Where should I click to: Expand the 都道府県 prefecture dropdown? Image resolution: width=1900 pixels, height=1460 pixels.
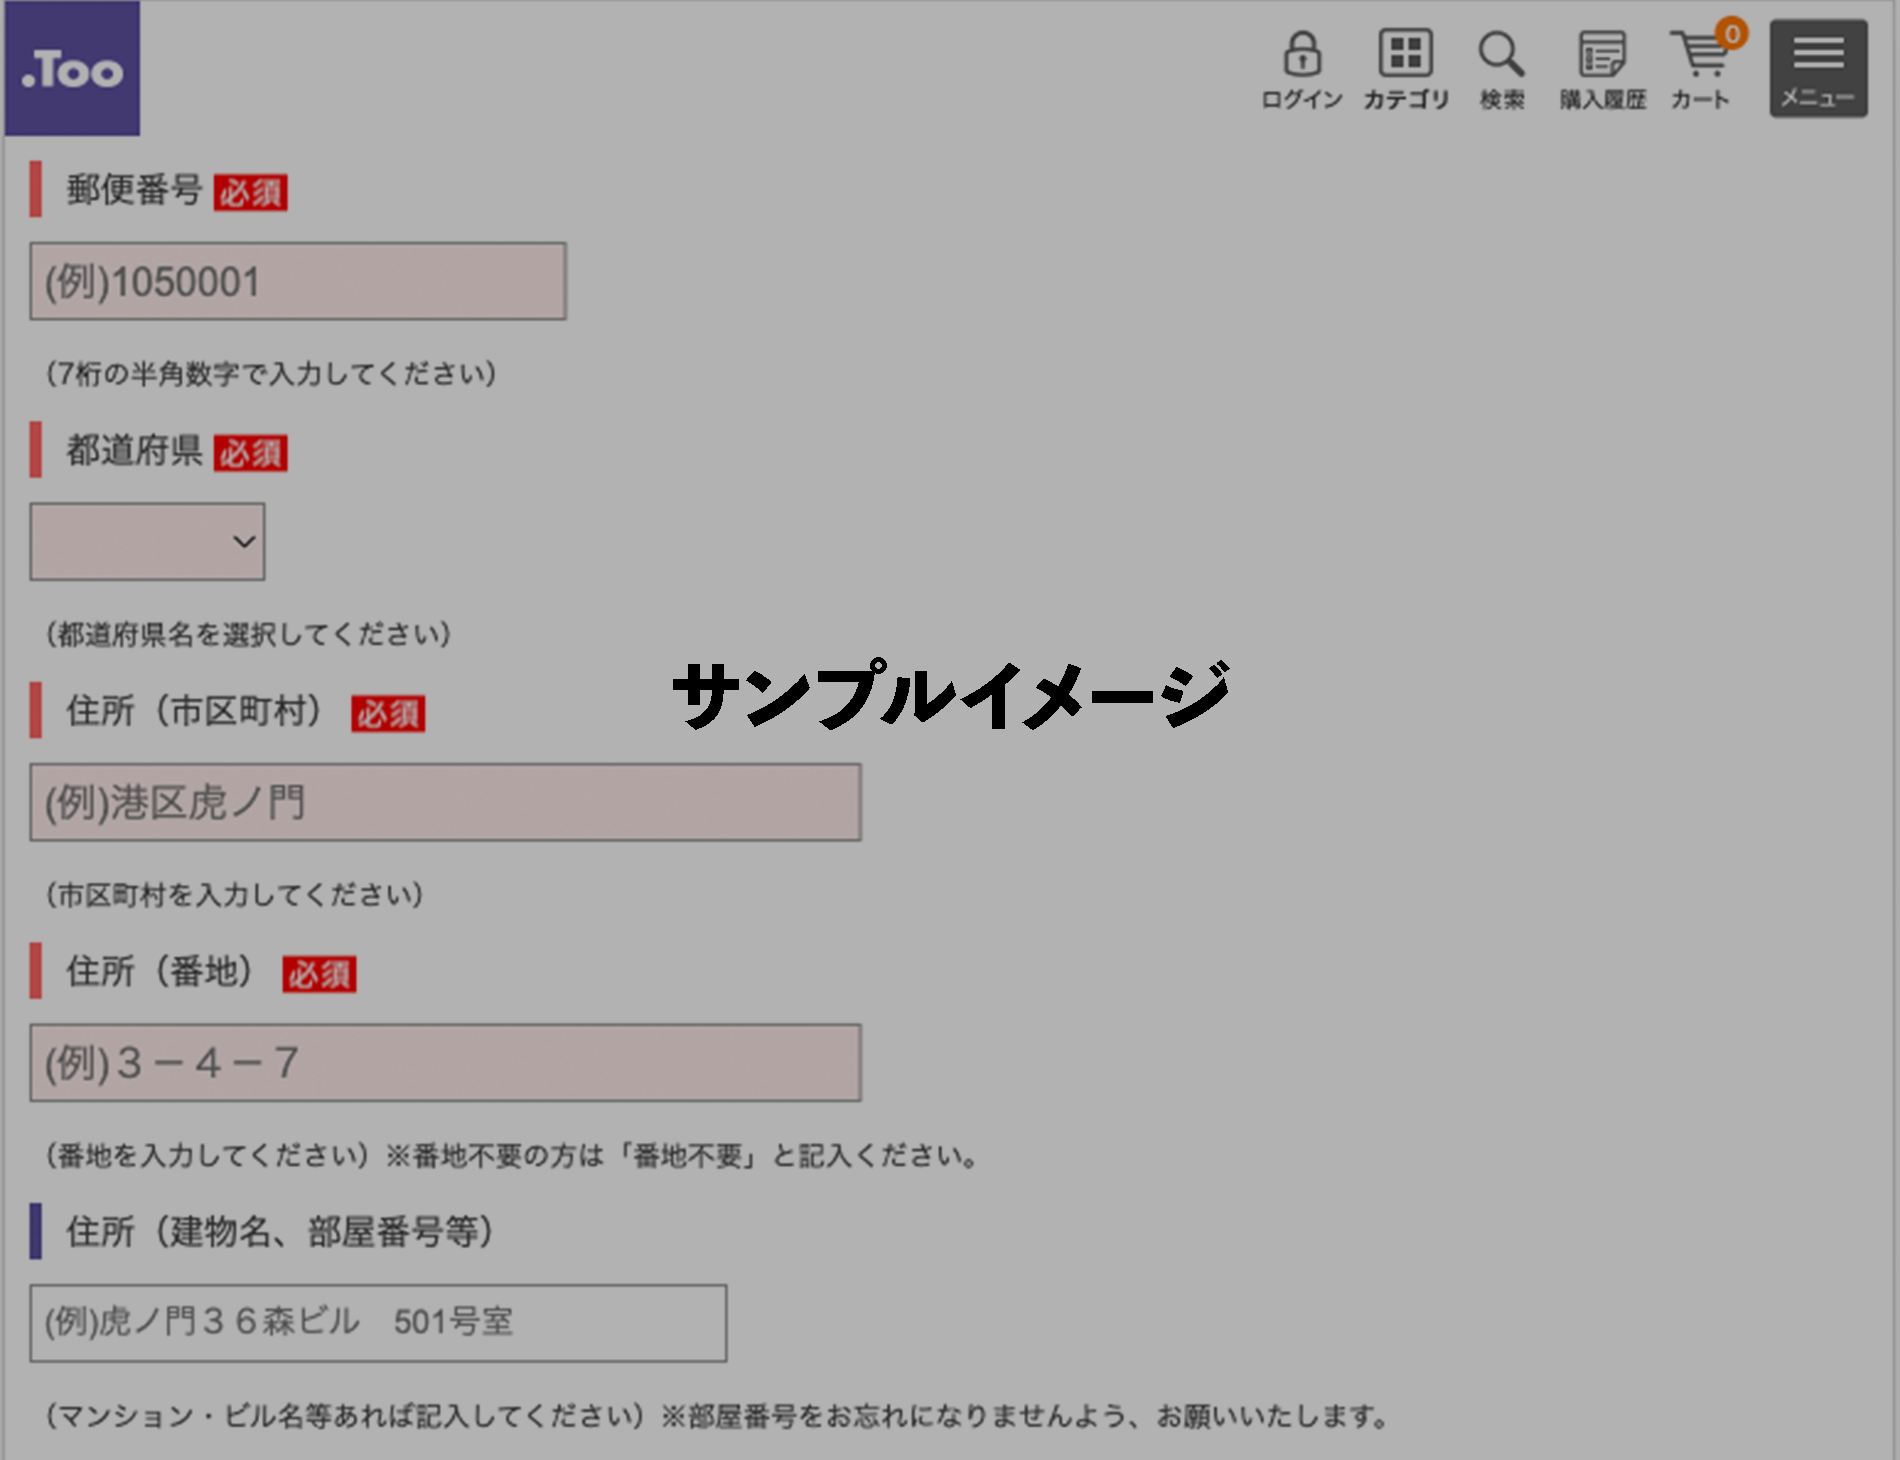[x=147, y=542]
